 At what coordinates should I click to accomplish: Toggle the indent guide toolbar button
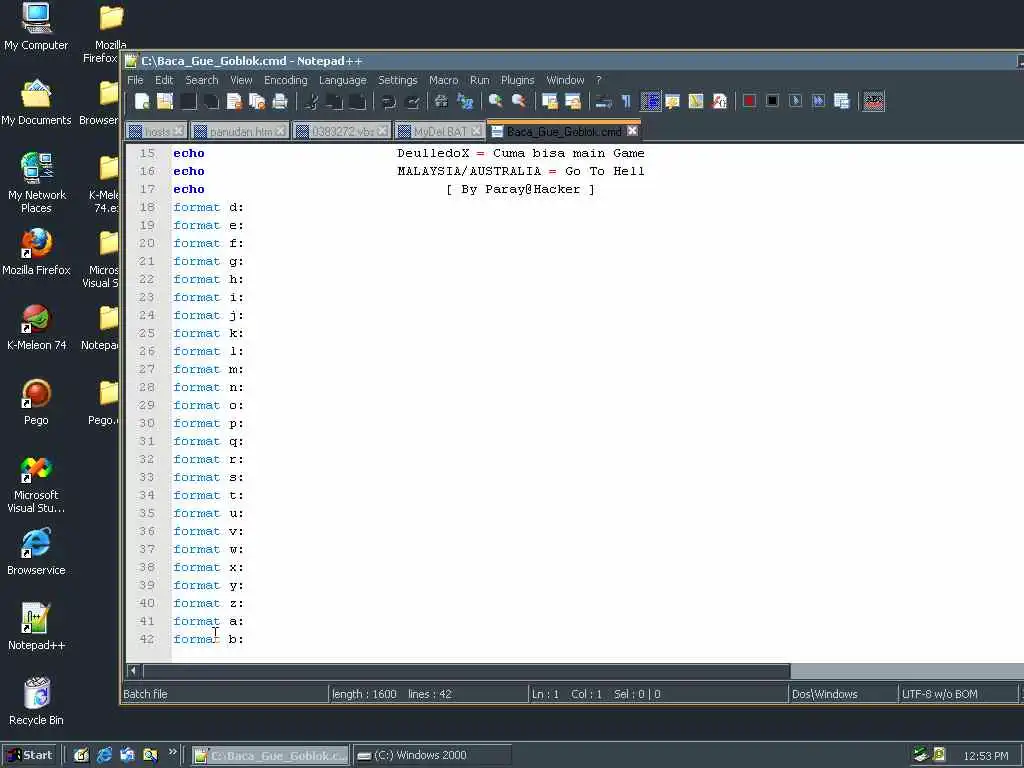(x=650, y=101)
